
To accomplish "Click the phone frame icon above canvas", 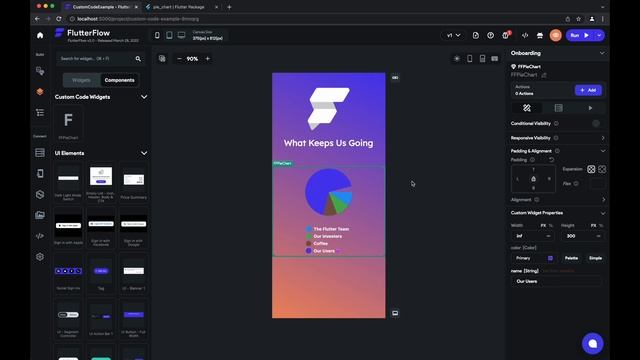I will pyautogui.click(x=470, y=59).
